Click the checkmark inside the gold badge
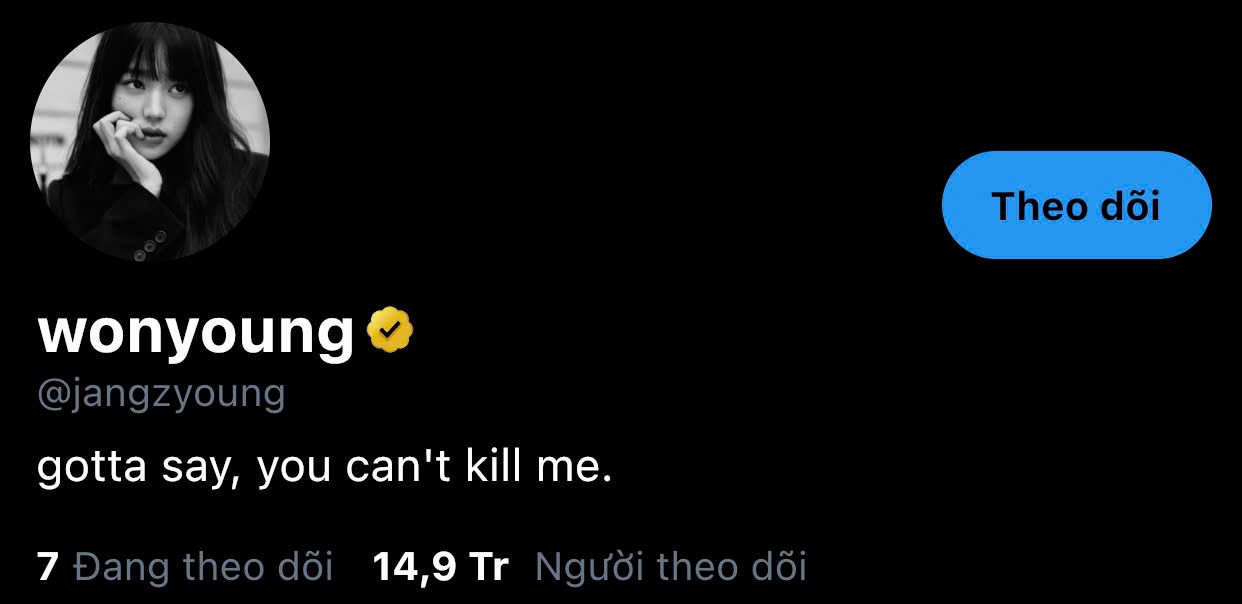Image resolution: width=1242 pixels, height=604 pixels. pyautogui.click(x=391, y=332)
